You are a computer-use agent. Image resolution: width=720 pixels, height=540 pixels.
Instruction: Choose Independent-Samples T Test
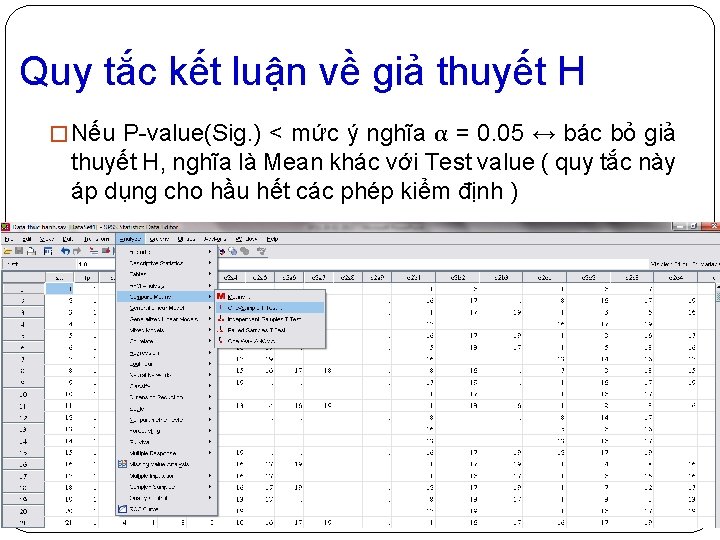[x=270, y=319]
